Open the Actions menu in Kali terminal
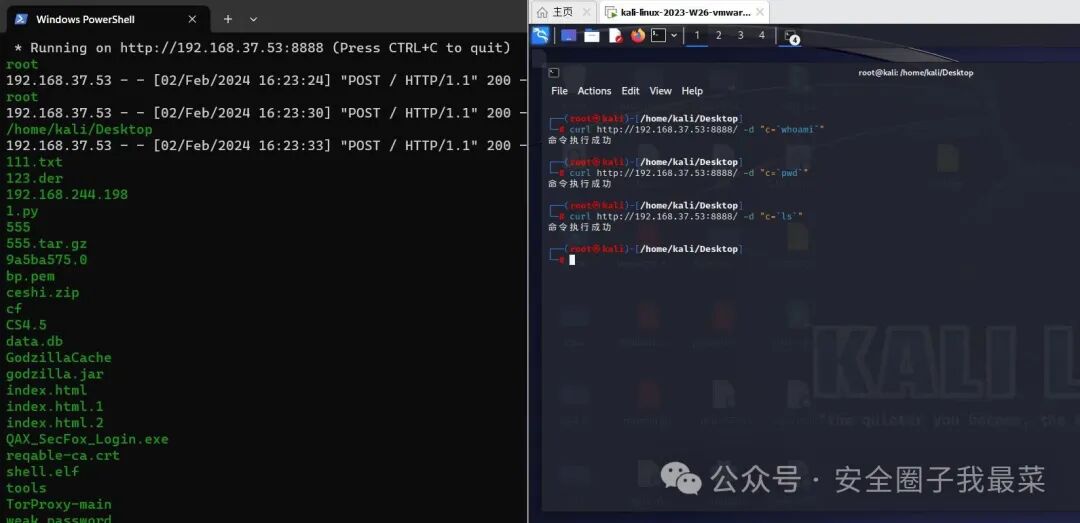The height and width of the screenshot is (523, 1080). 594,91
